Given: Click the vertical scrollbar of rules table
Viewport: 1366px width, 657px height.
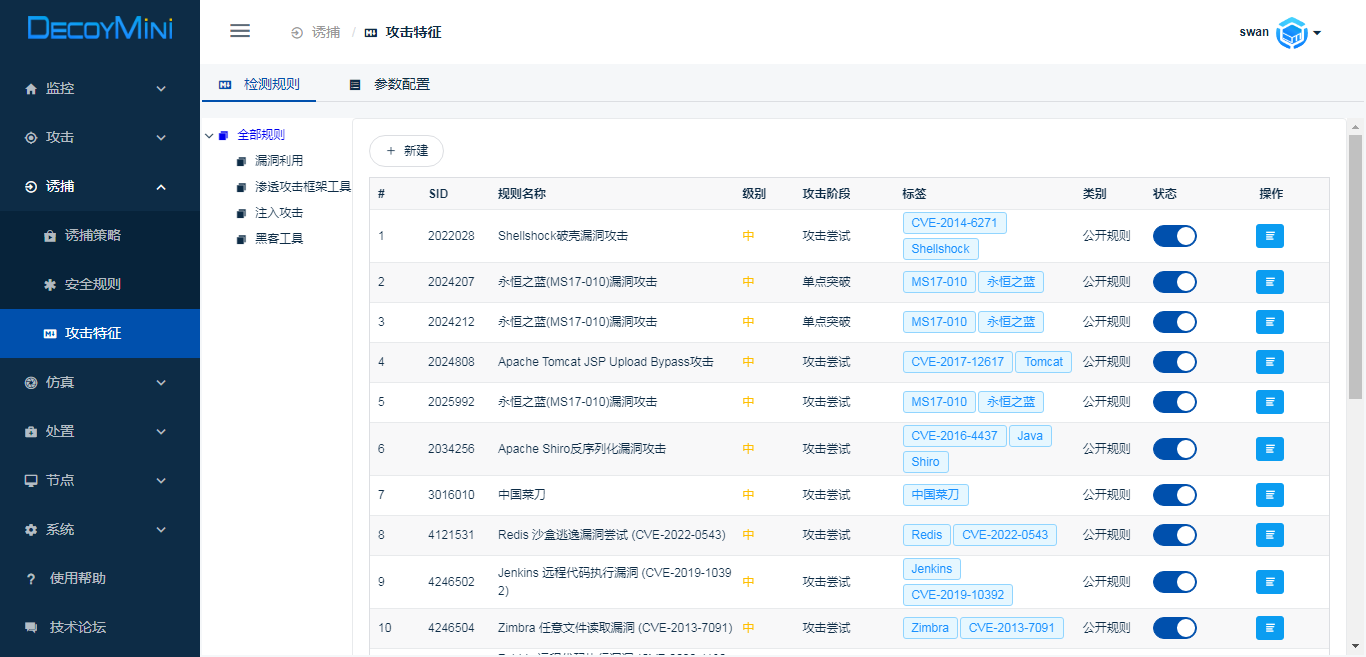Looking at the screenshot, I should point(1355,270).
